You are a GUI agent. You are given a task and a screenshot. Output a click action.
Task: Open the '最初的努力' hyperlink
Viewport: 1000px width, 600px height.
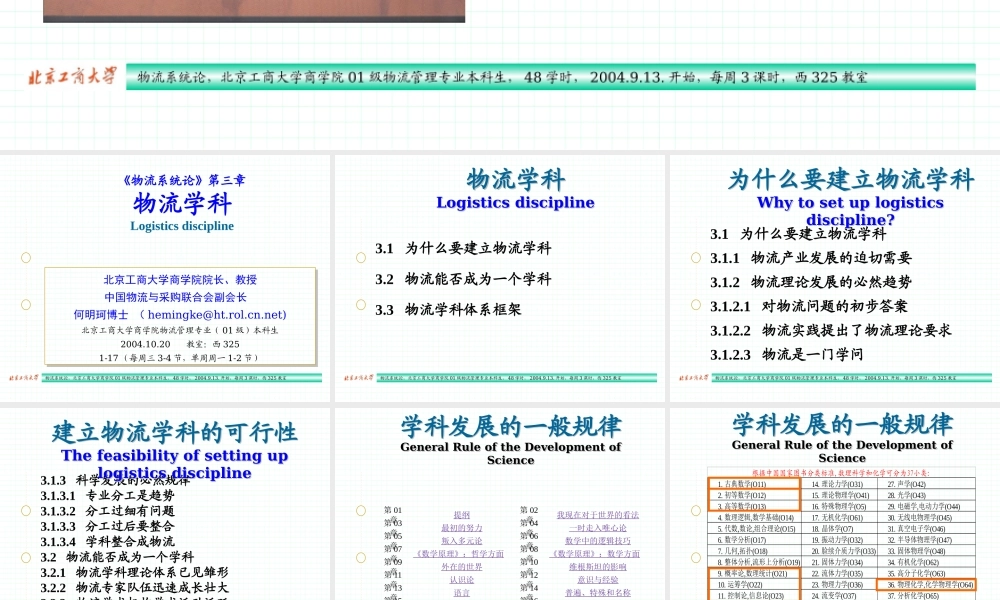pos(462,528)
